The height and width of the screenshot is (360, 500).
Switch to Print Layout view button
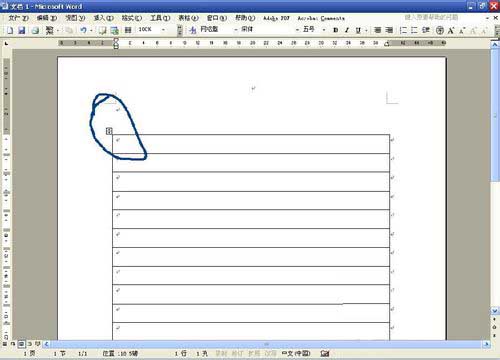point(21,344)
